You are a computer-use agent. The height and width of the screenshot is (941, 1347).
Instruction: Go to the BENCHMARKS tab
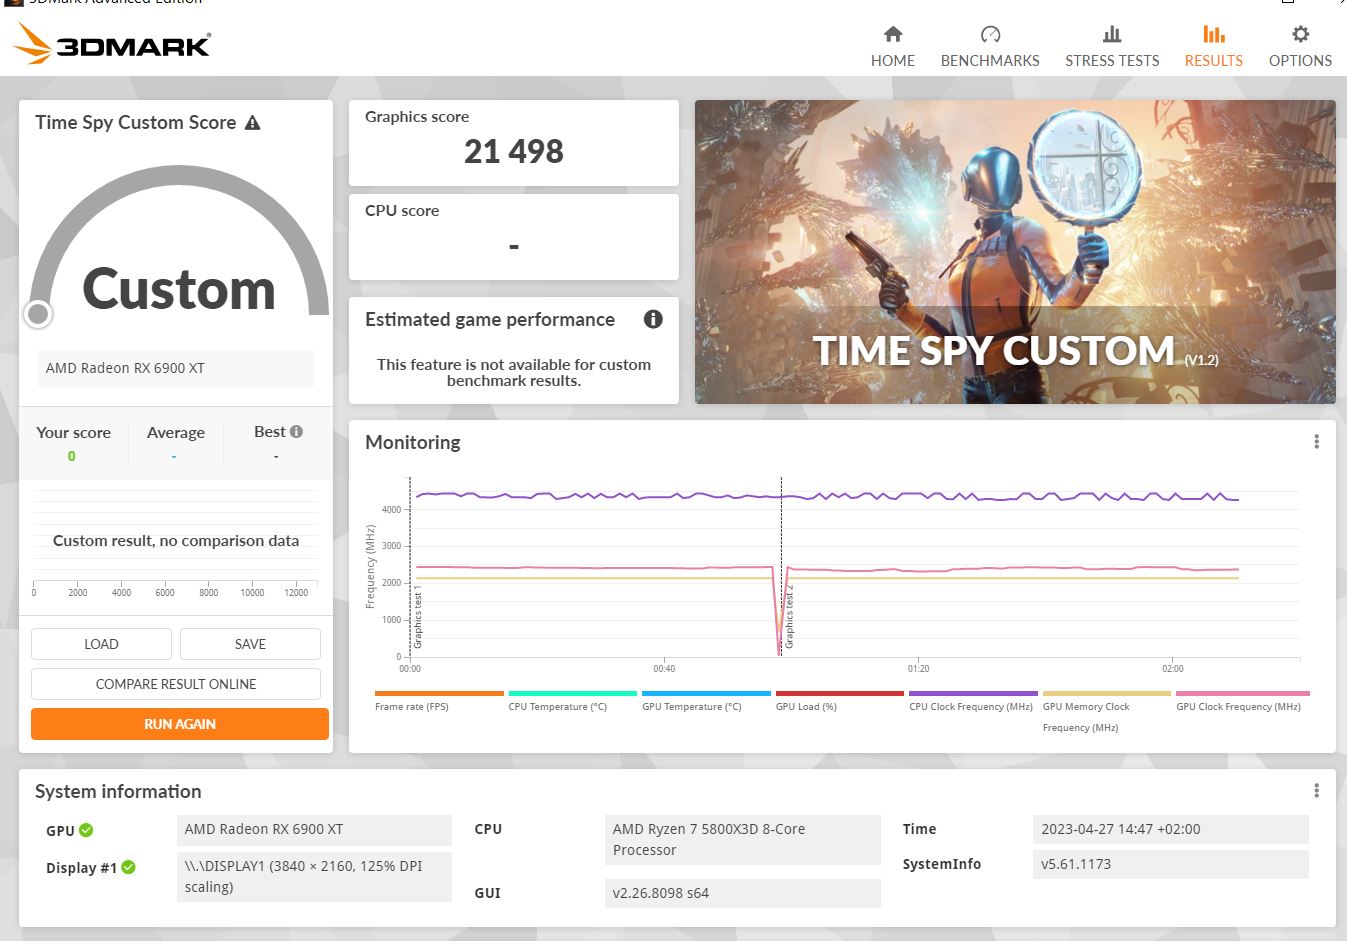click(990, 47)
